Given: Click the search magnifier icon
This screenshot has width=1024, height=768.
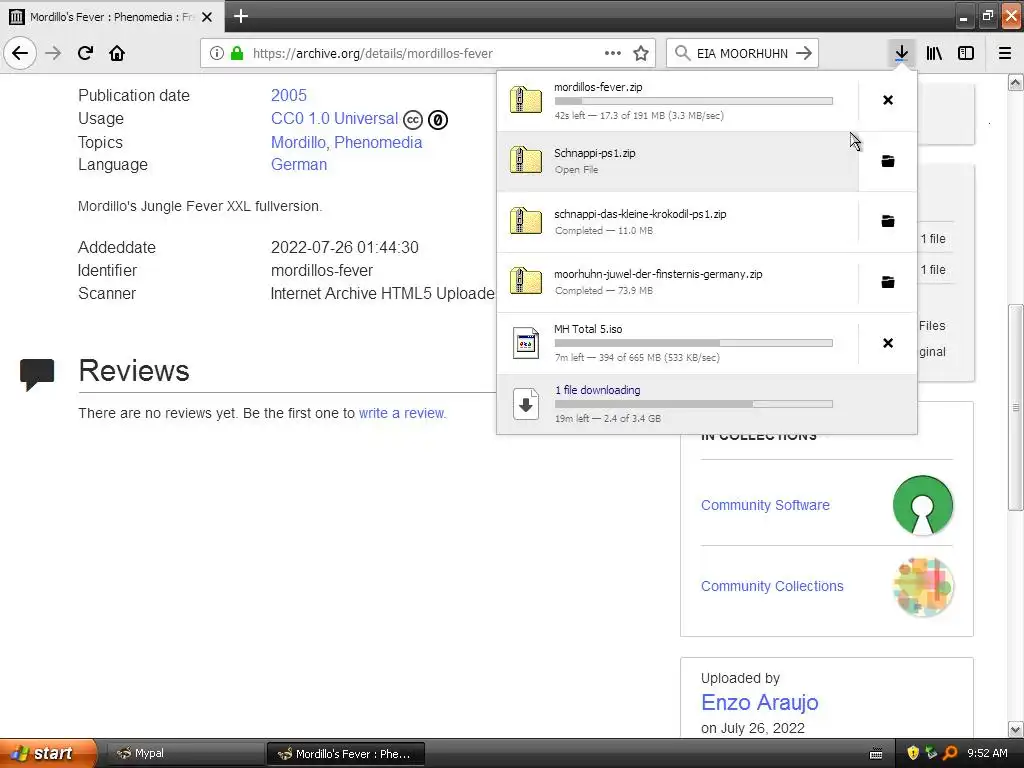Looking at the screenshot, I should (682, 53).
